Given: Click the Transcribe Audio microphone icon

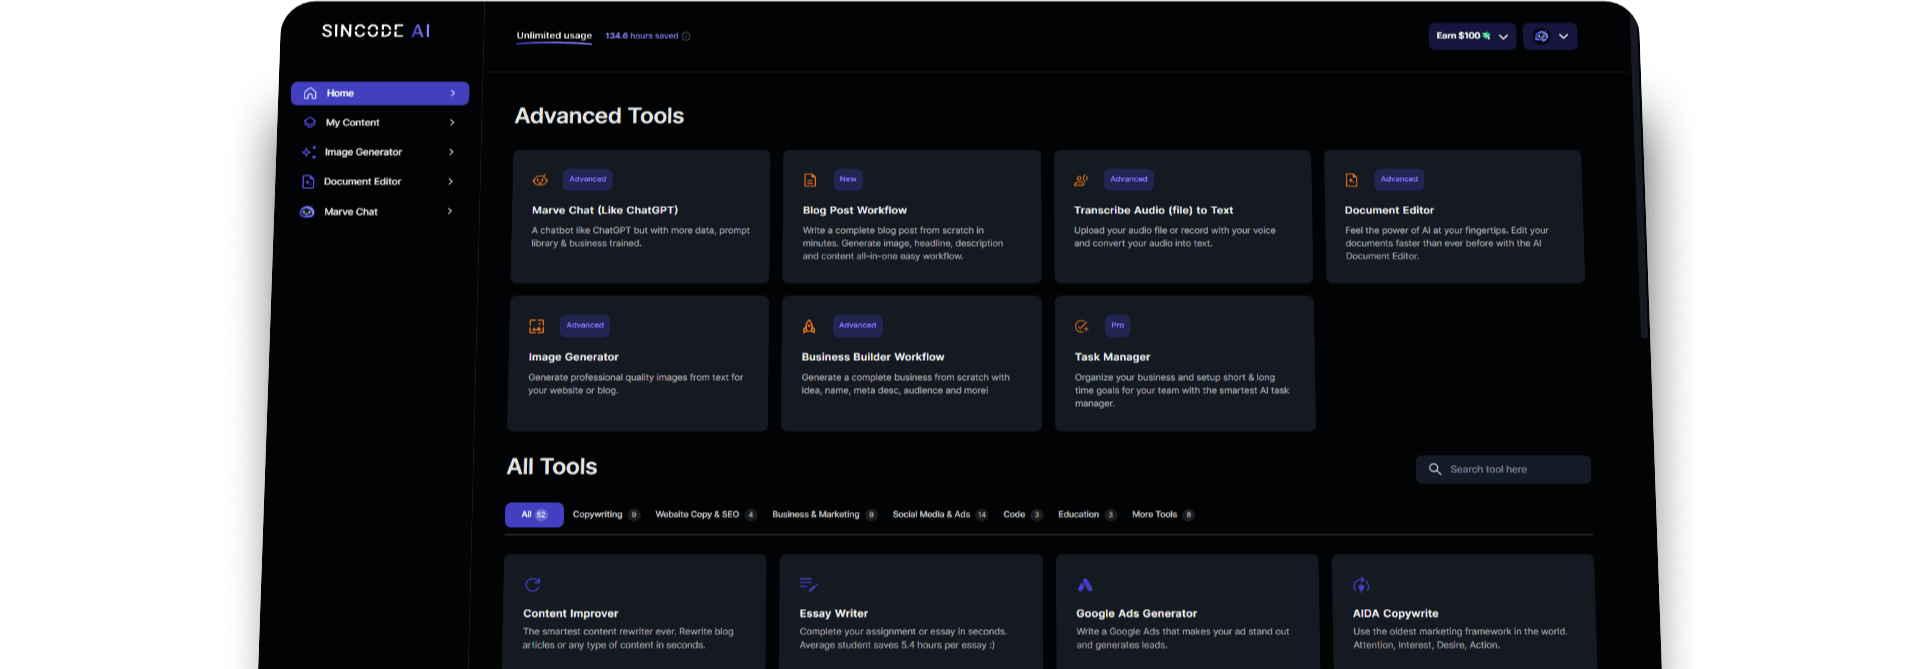Looking at the screenshot, I should [1081, 180].
